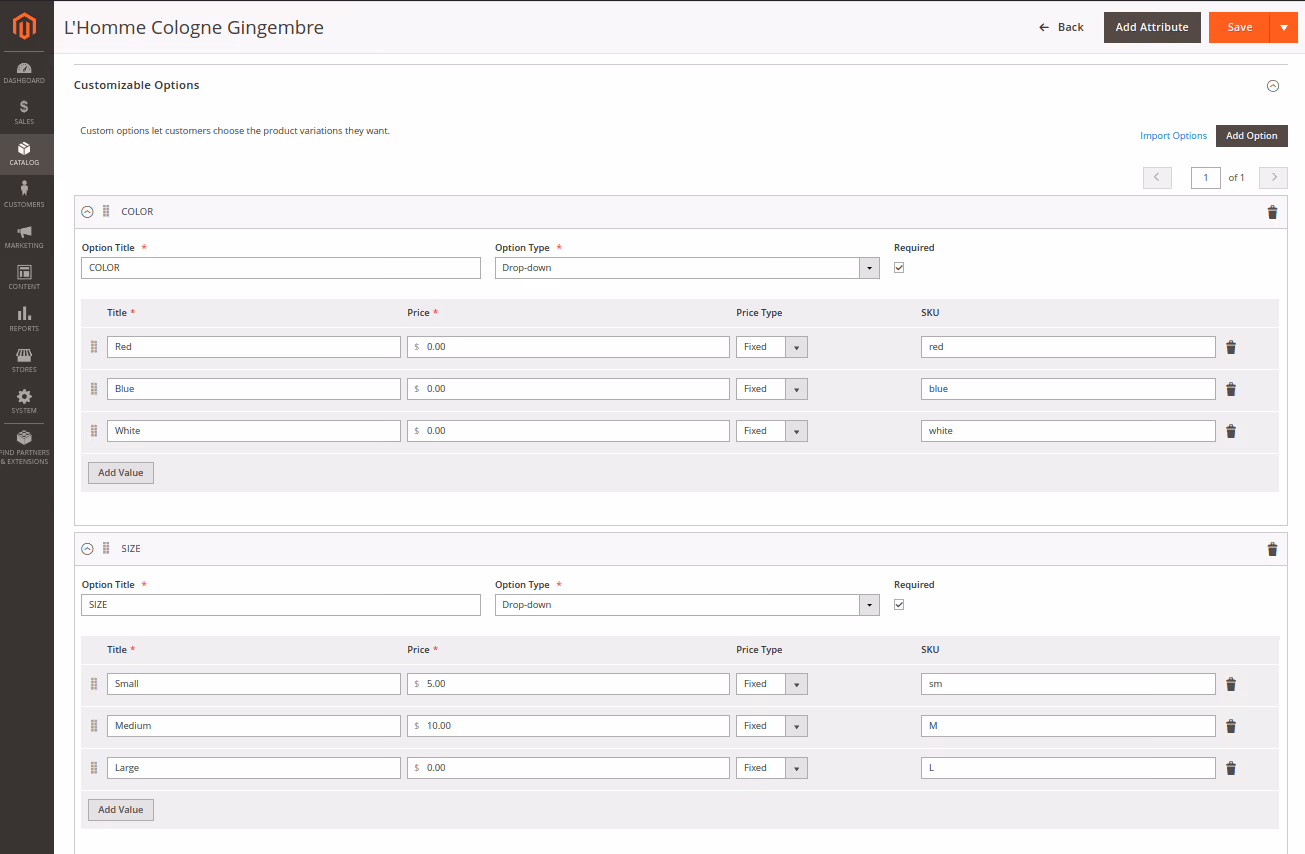Edit the Medium price field
The width and height of the screenshot is (1305, 854).
pos(568,726)
